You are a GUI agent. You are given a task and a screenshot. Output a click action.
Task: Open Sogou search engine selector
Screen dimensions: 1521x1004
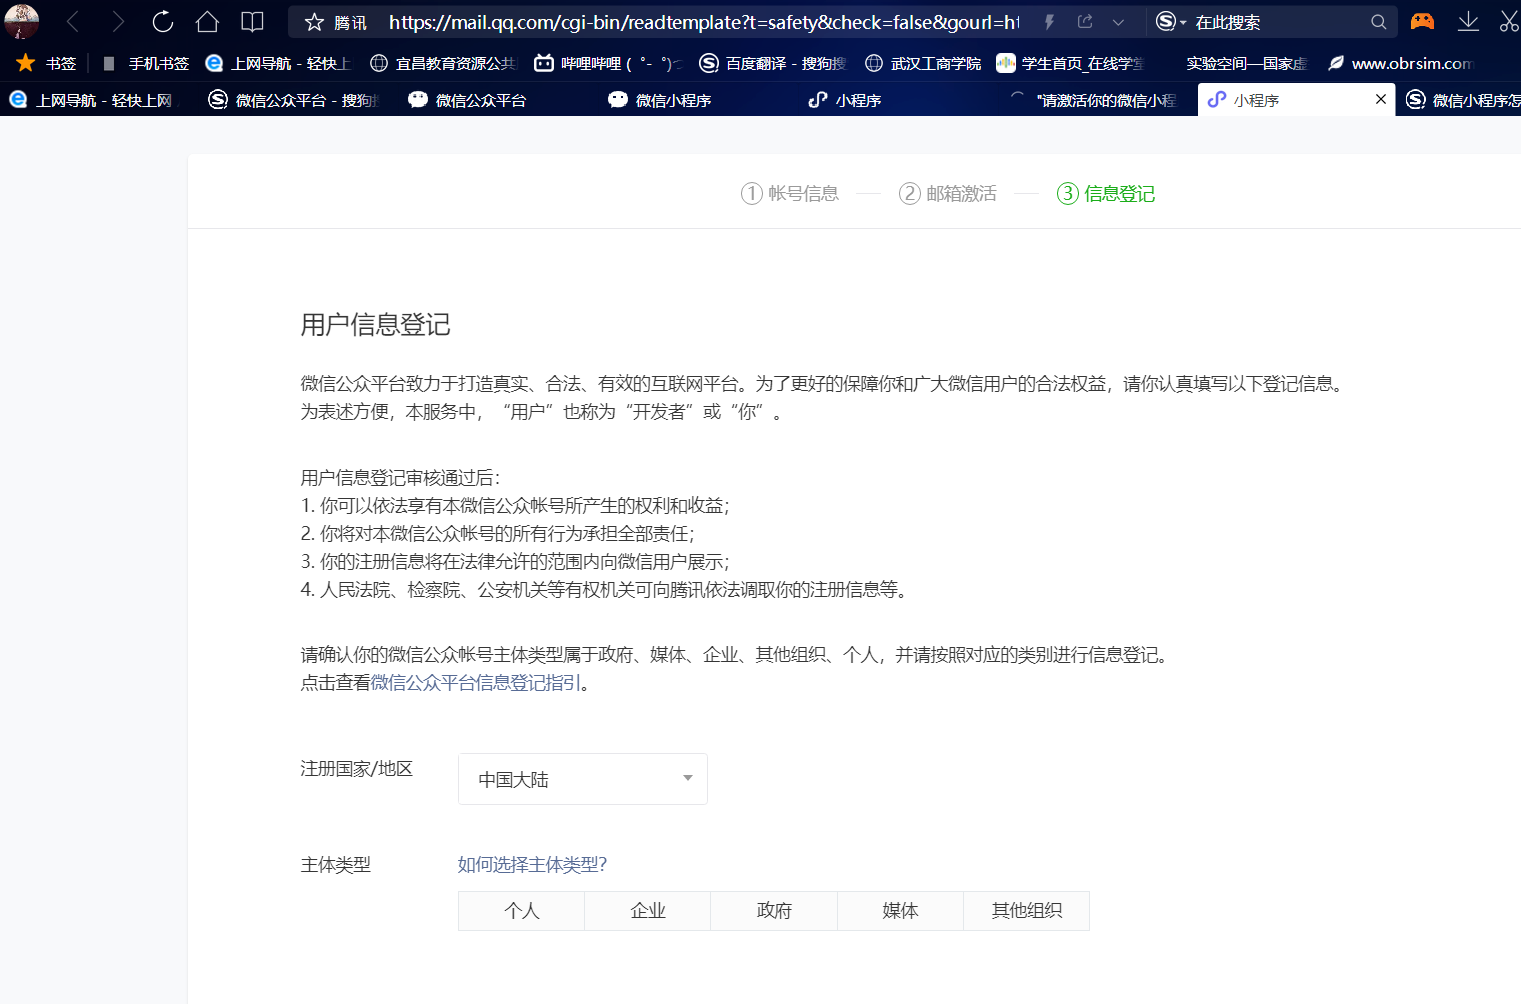pyautogui.click(x=1170, y=22)
